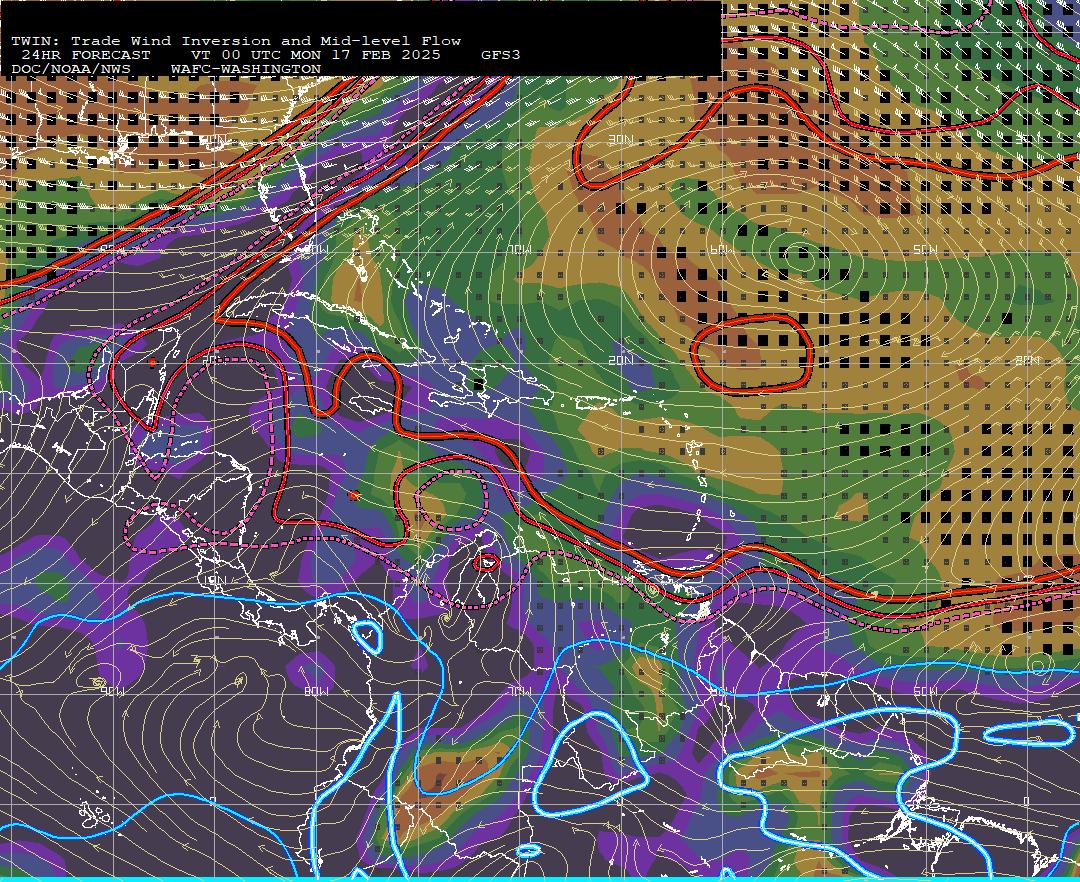Click the '0' latitude label over Brazil

(1028, 801)
